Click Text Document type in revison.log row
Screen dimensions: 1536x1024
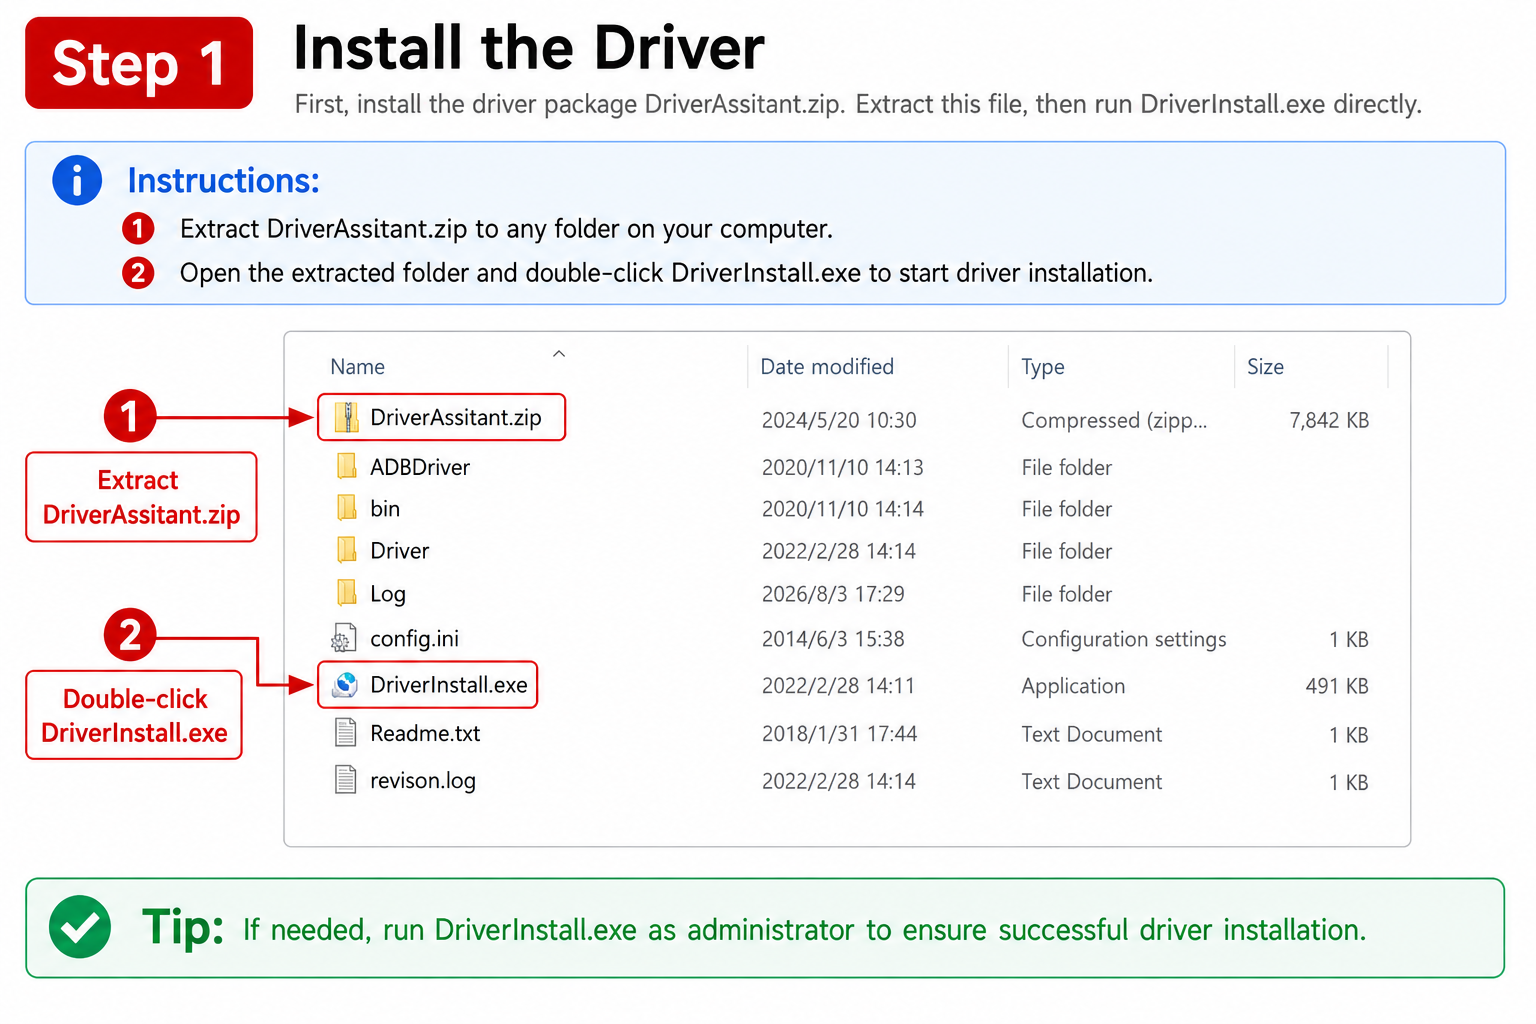(1092, 781)
